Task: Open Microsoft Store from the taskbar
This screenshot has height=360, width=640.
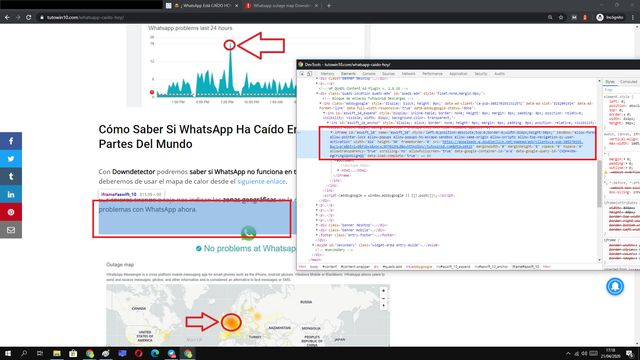Action: click(x=73, y=353)
